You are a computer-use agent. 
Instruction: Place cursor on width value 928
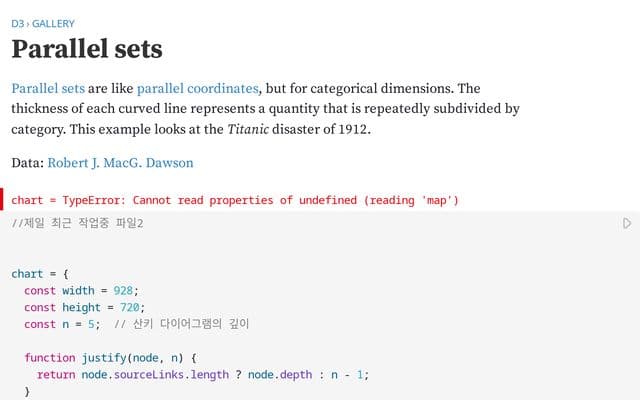[x=123, y=291]
